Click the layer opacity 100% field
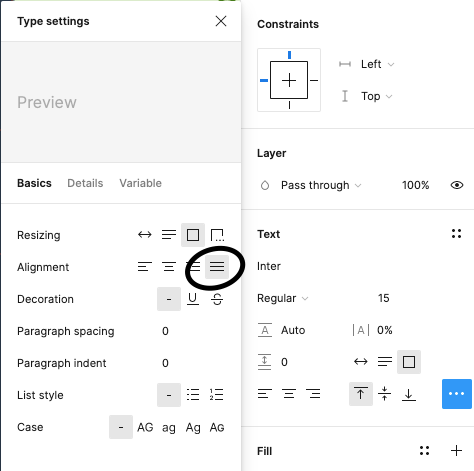This screenshot has height=471, width=474. pos(415,185)
